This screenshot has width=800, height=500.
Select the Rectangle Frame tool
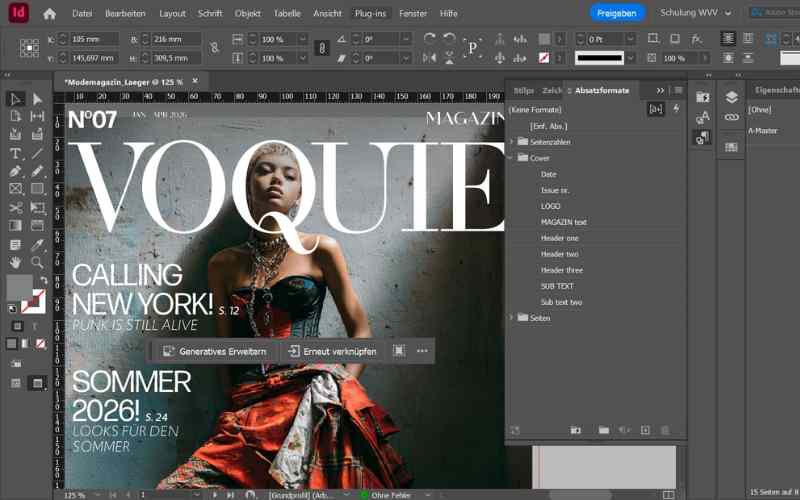pyautogui.click(x=15, y=189)
